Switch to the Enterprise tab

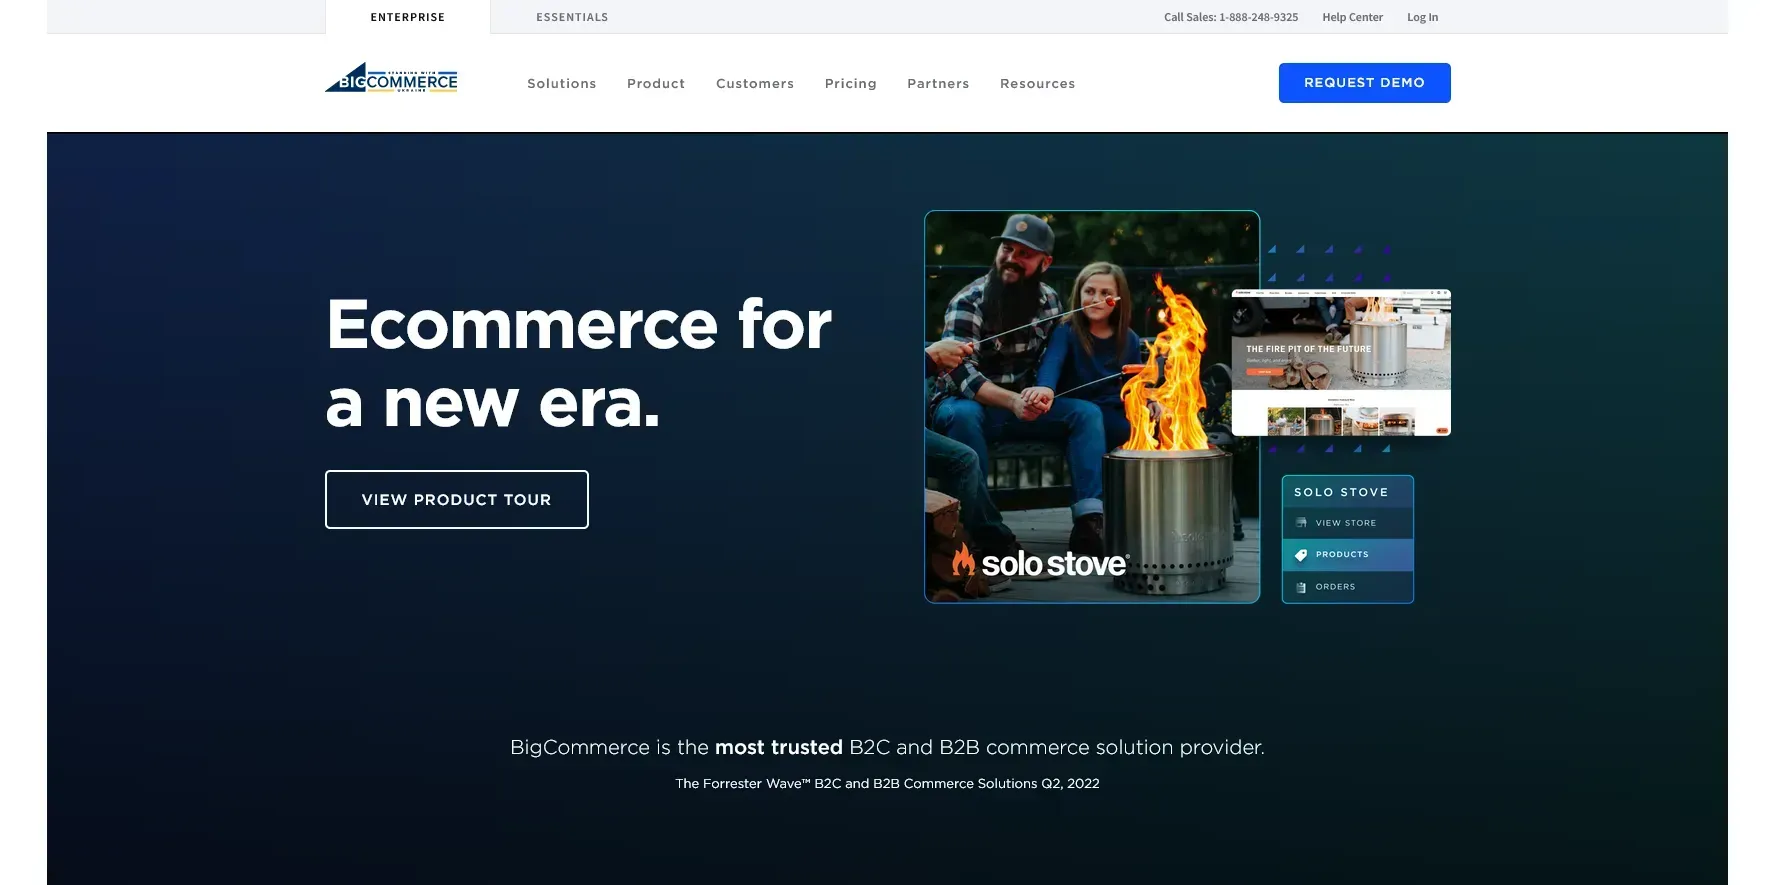coord(407,17)
